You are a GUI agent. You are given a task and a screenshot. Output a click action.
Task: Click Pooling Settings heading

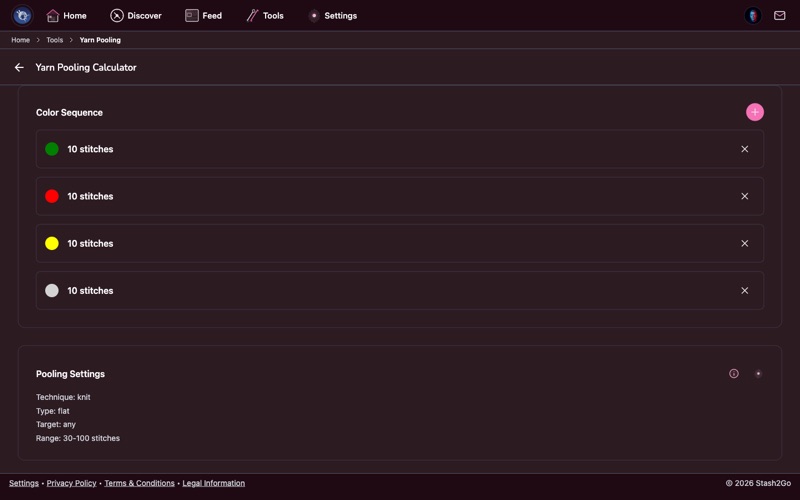(70, 374)
